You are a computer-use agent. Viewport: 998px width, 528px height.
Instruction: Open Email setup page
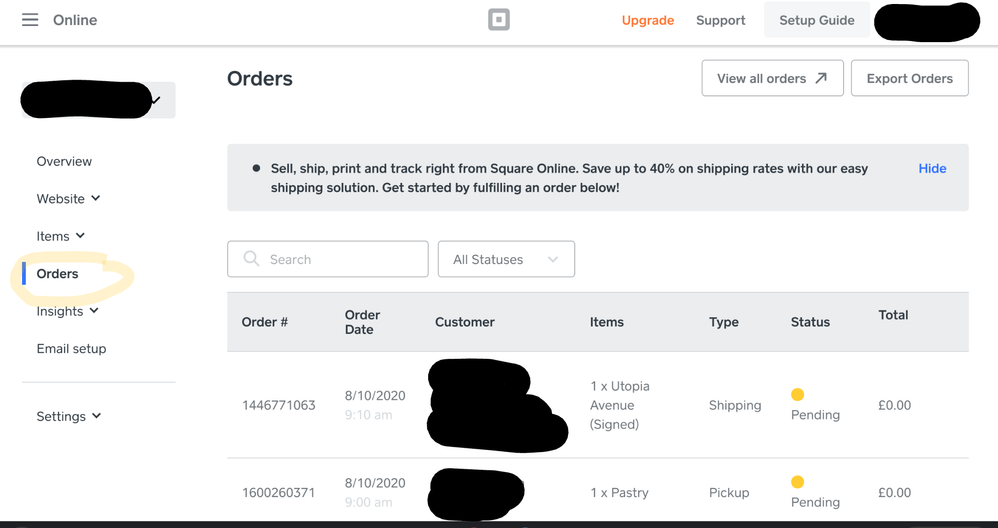71,349
